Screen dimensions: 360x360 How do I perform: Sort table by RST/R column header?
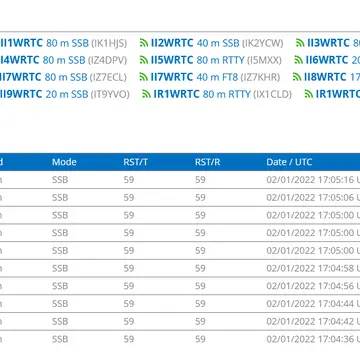click(207, 162)
